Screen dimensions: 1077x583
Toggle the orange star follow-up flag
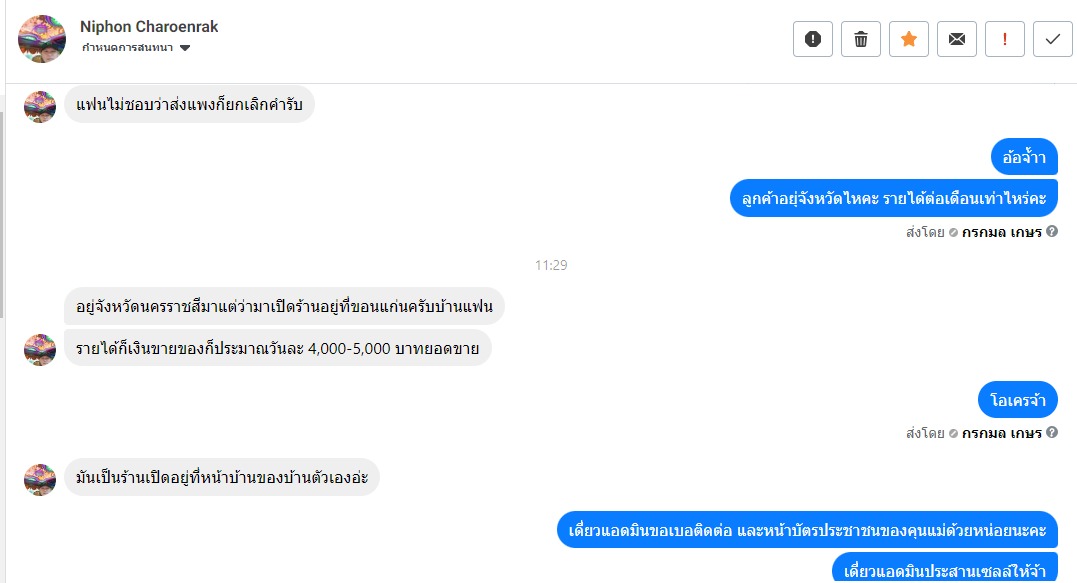(909, 39)
